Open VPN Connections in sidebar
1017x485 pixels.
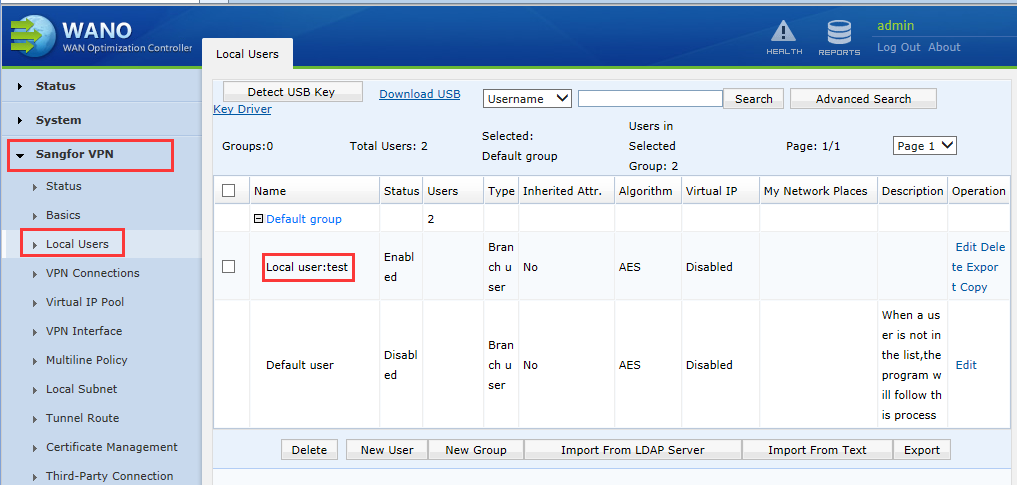click(92, 273)
